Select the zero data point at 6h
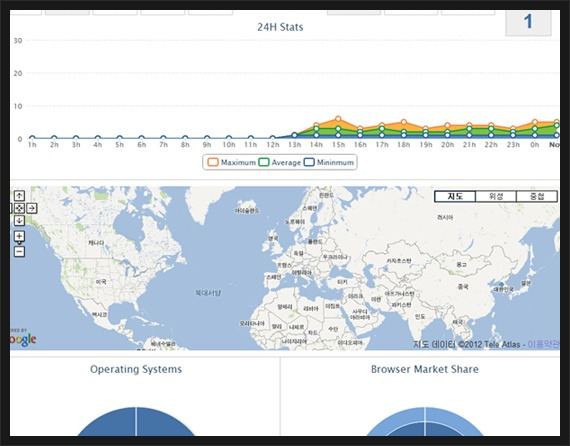 [x=141, y=138]
